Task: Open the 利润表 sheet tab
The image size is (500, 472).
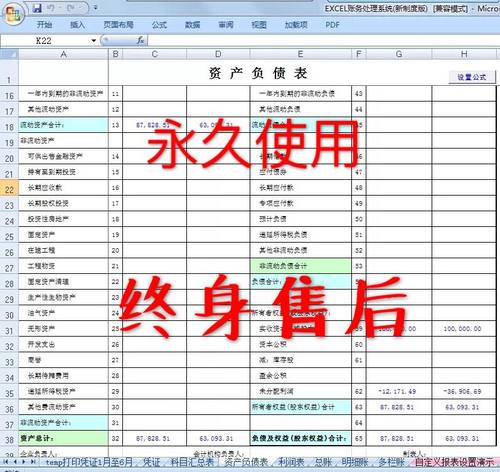Action: coord(291,462)
